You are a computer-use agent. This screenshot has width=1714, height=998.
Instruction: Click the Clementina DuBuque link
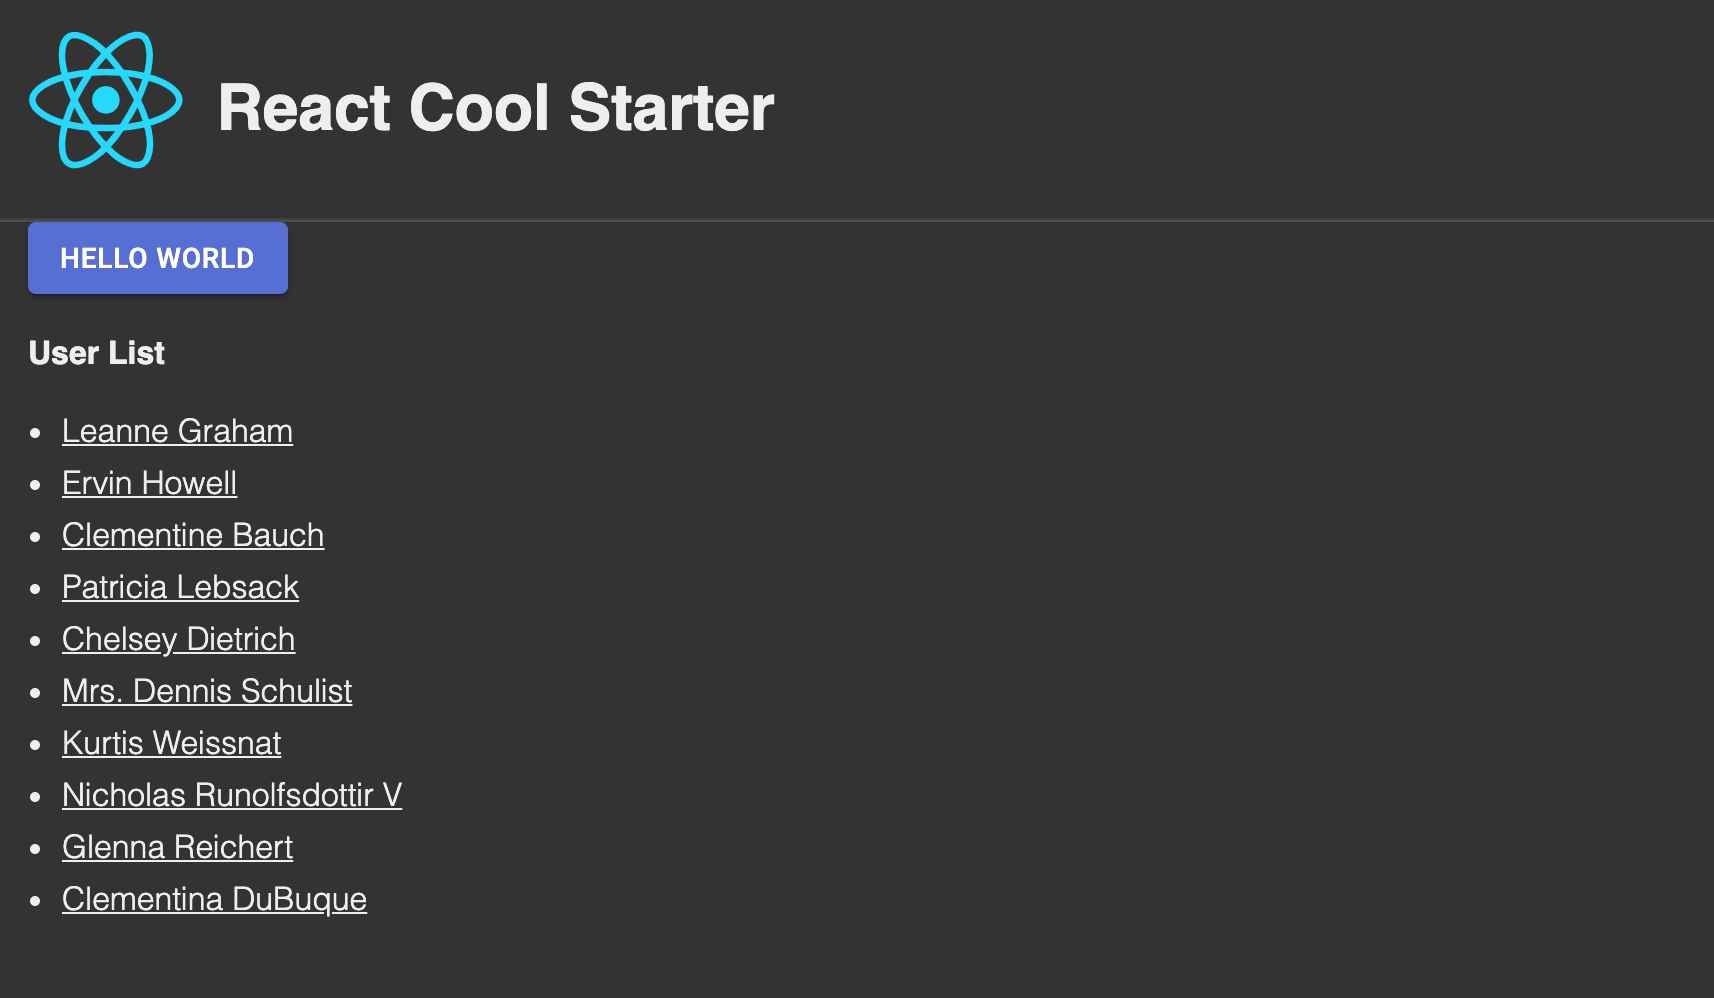click(x=214, y=900)
